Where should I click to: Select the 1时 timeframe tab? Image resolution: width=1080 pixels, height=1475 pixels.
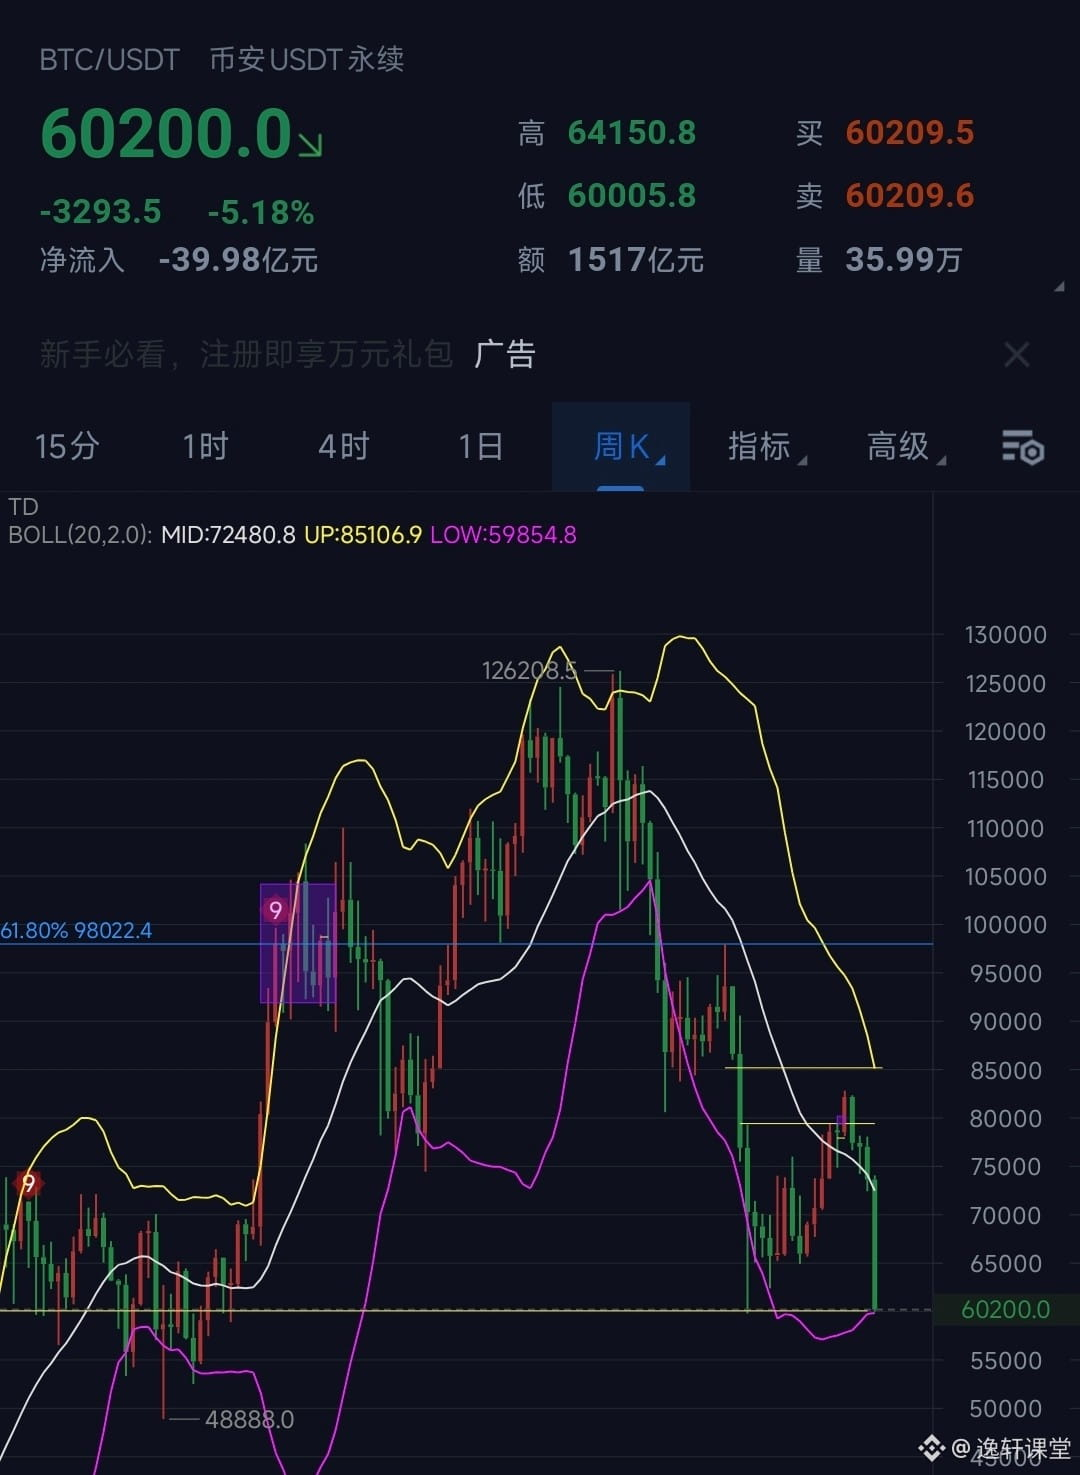click(205, 446)
